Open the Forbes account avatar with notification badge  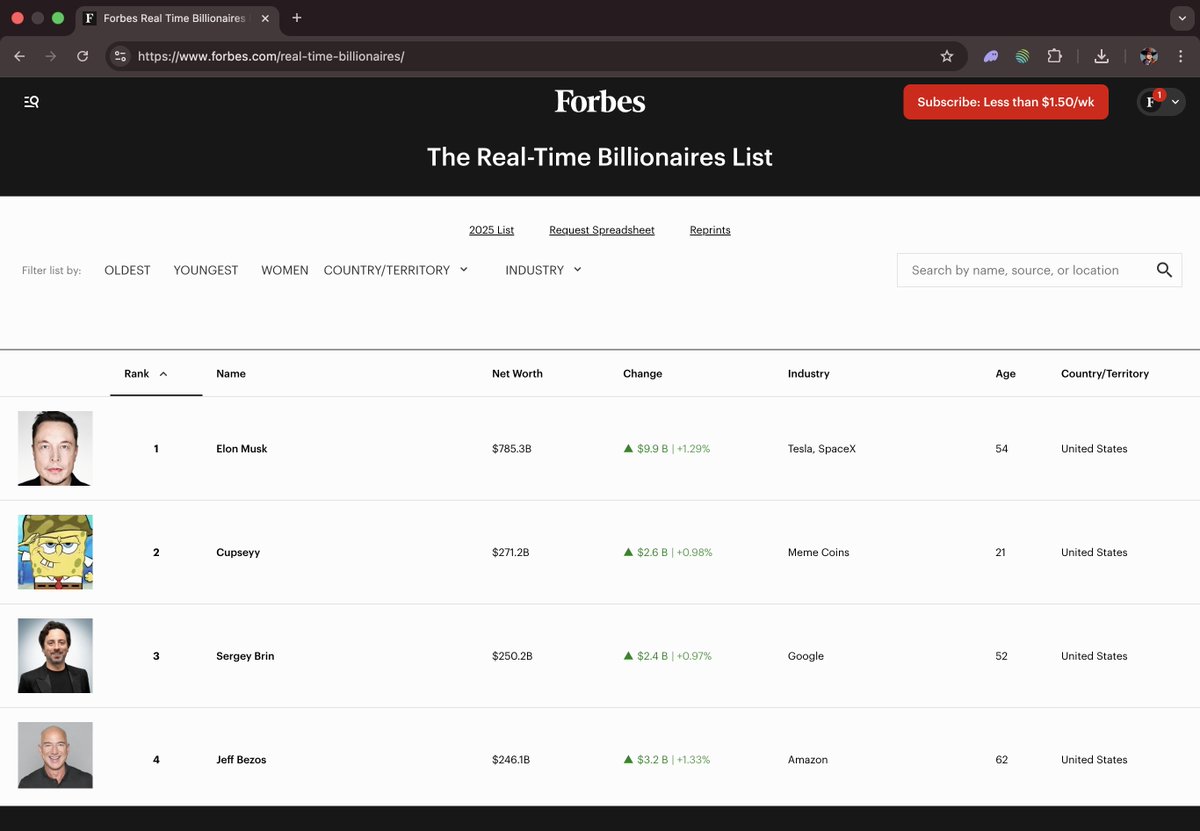pos(1153,101)
